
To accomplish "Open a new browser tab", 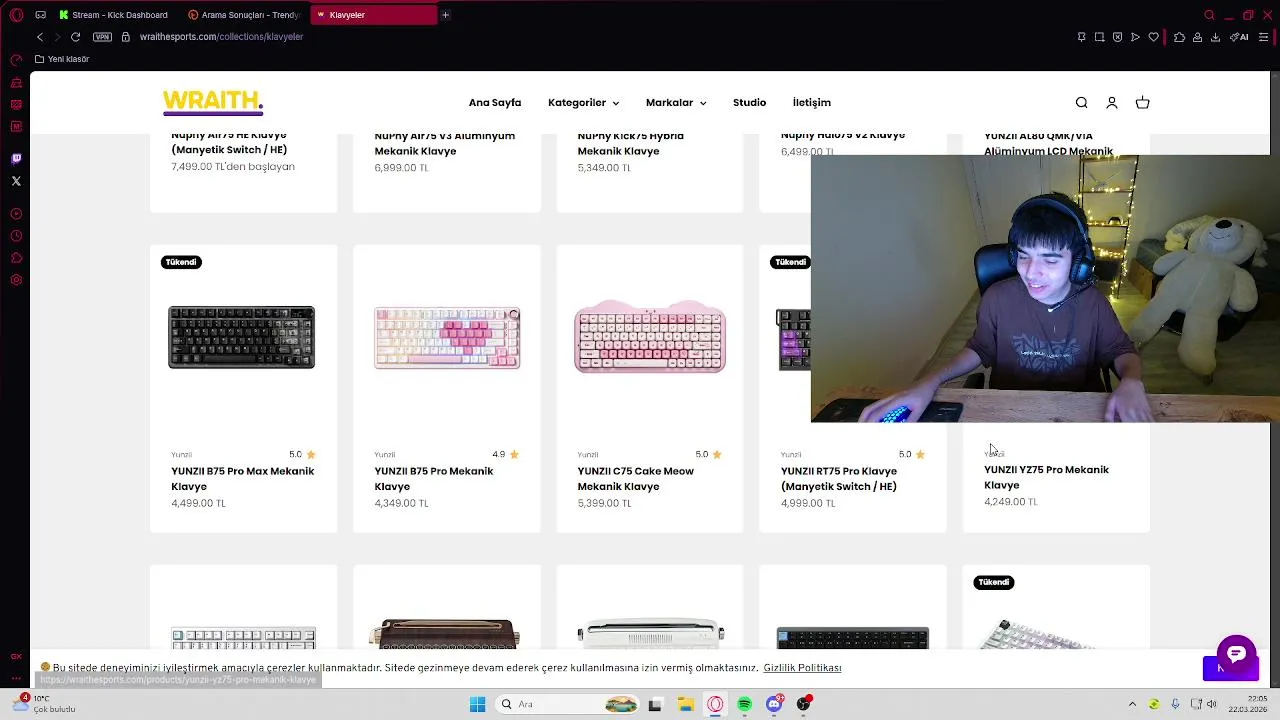I will click(x=445, y=15).
